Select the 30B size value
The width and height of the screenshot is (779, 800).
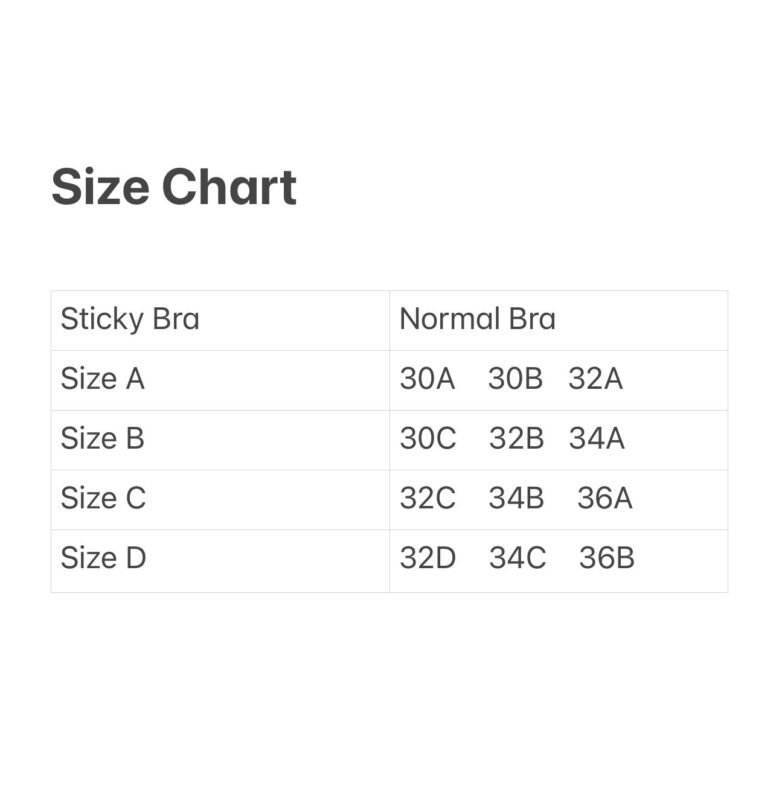[x=515, y=379]
